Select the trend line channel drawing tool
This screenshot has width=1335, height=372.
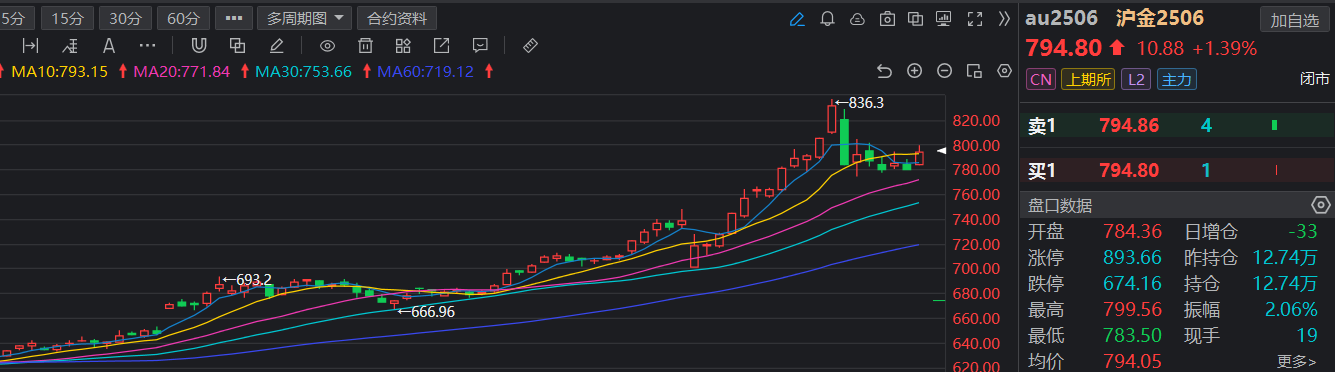pyautogui.click(x=69, y=45)
